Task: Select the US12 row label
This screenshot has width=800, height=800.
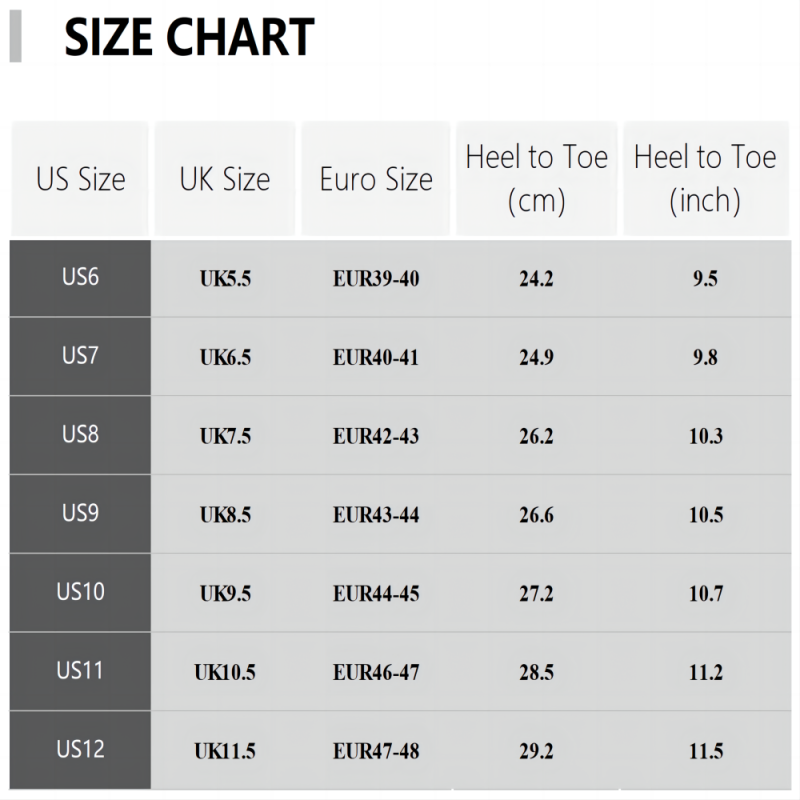Action: (81, 749)
